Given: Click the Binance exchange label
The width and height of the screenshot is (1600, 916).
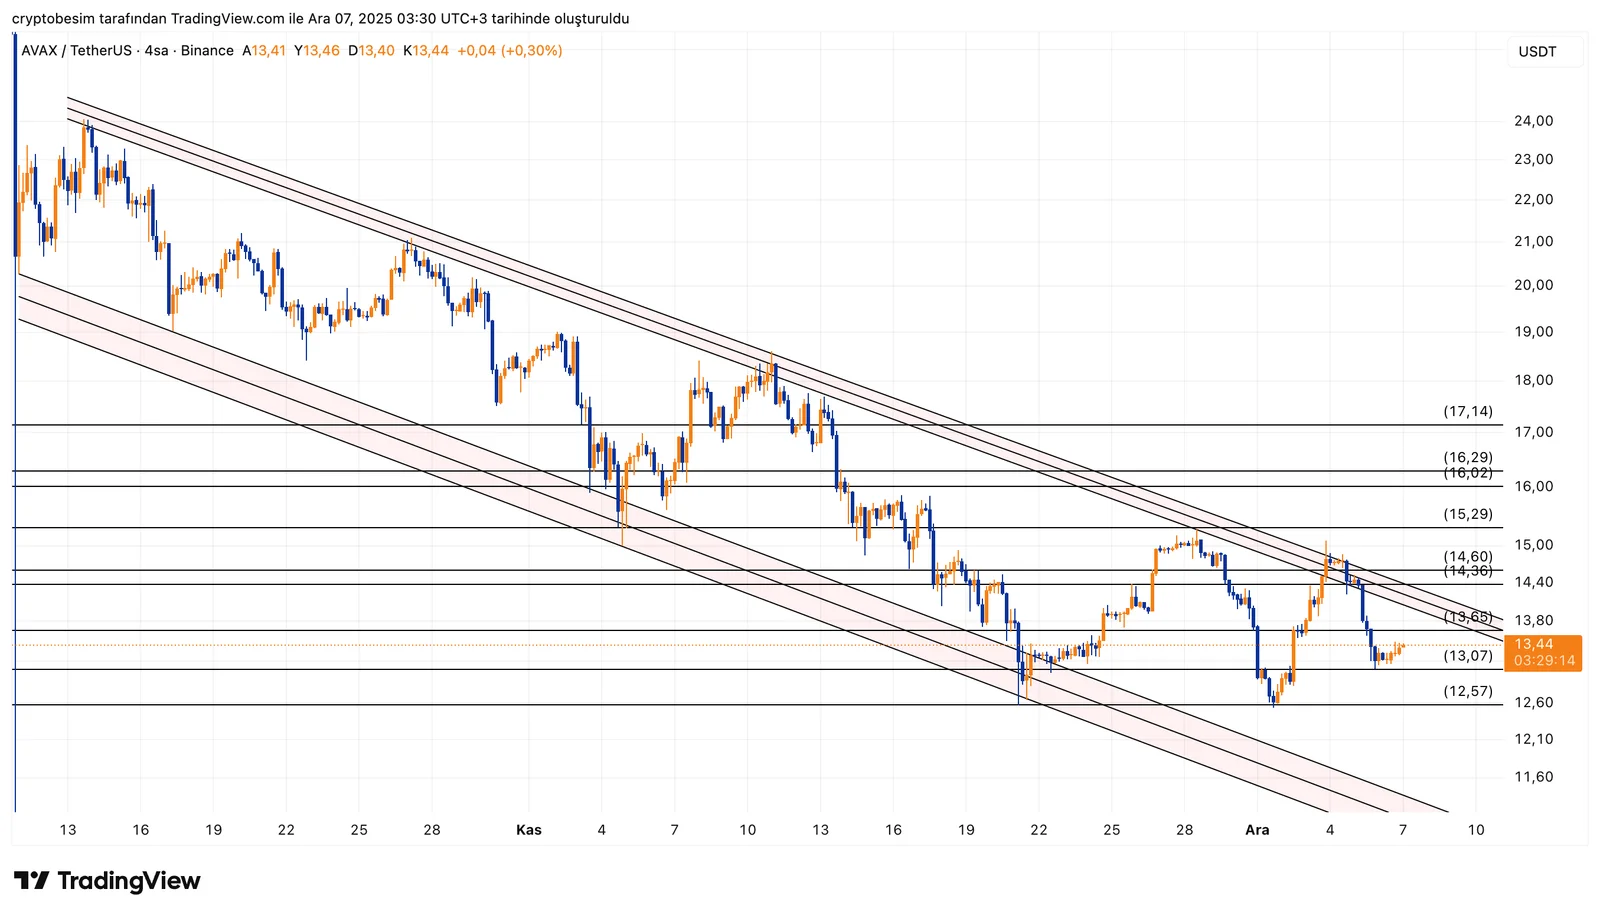Looking at the screenshot, I should tap(207, 51).
